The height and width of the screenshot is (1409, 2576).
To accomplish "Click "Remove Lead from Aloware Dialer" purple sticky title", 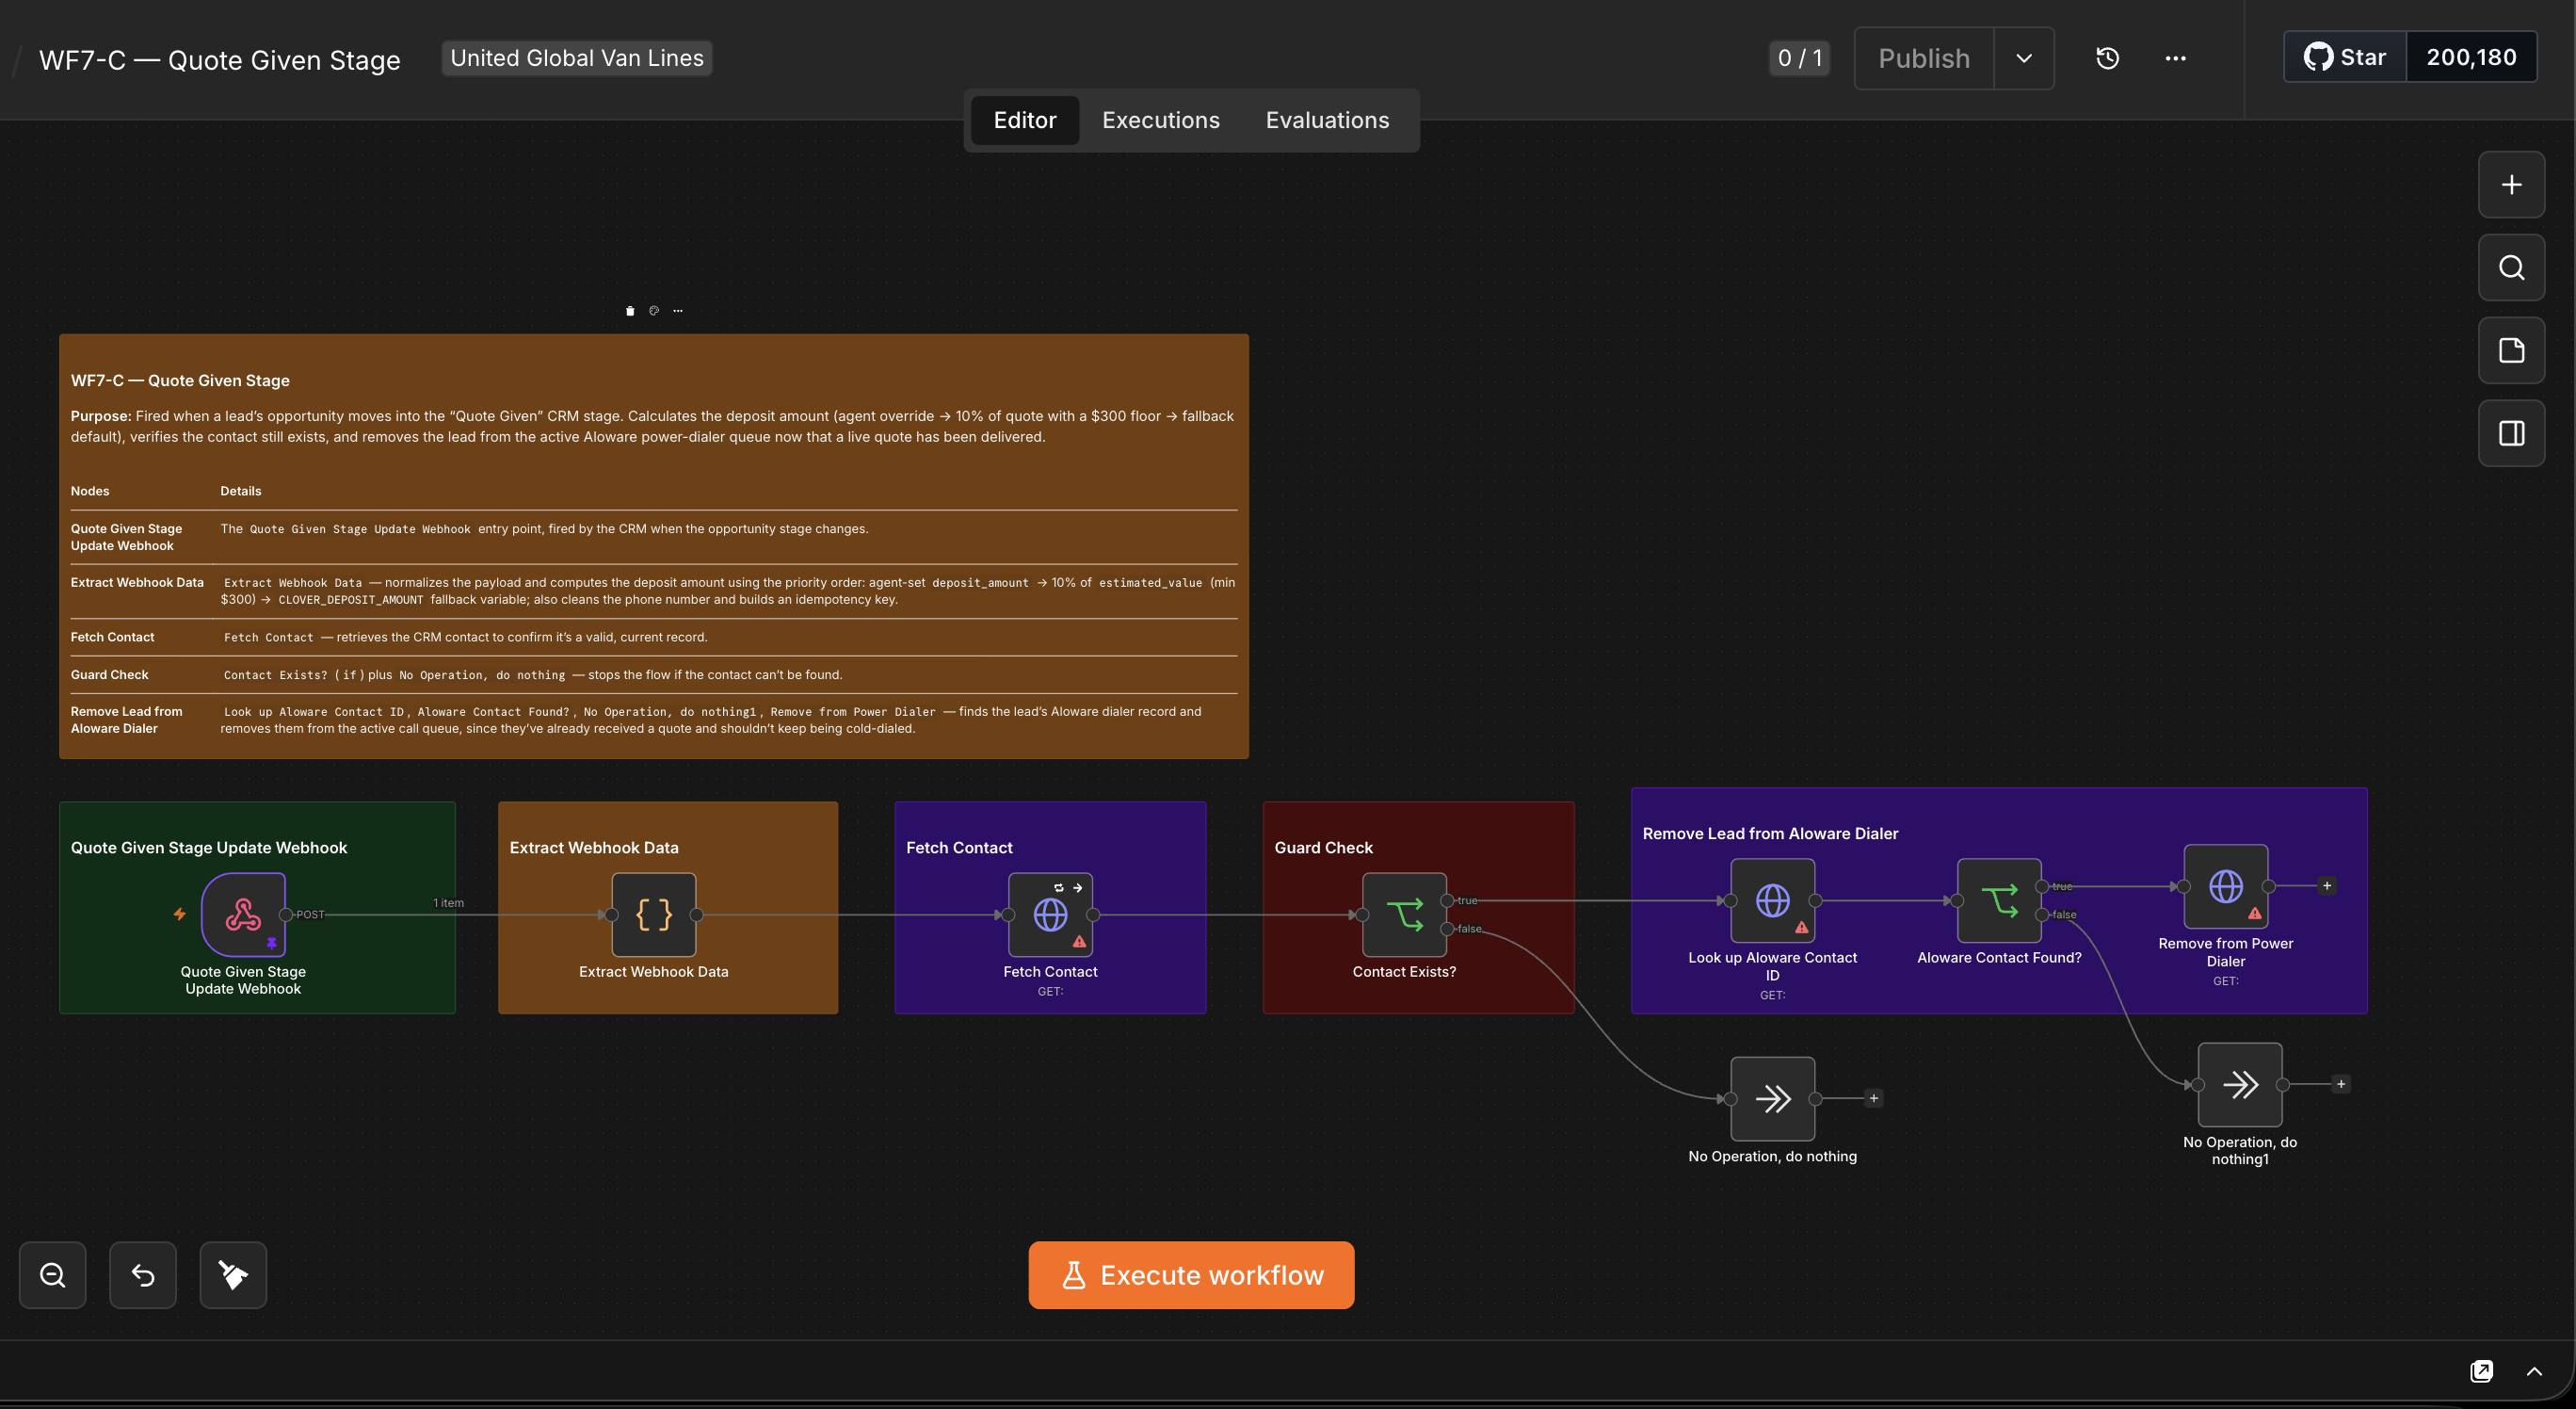I will tap(1770, 834).
